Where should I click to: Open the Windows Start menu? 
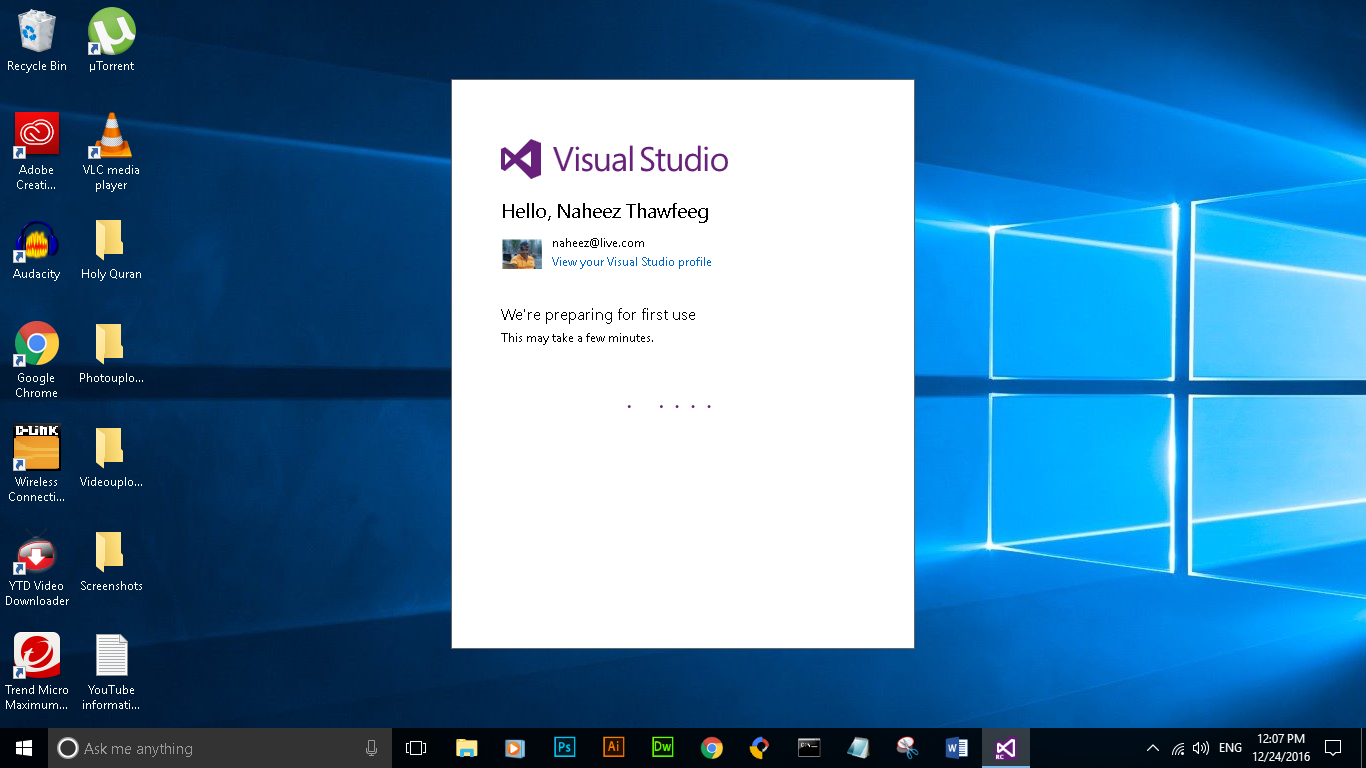click(x=24, y=748)
